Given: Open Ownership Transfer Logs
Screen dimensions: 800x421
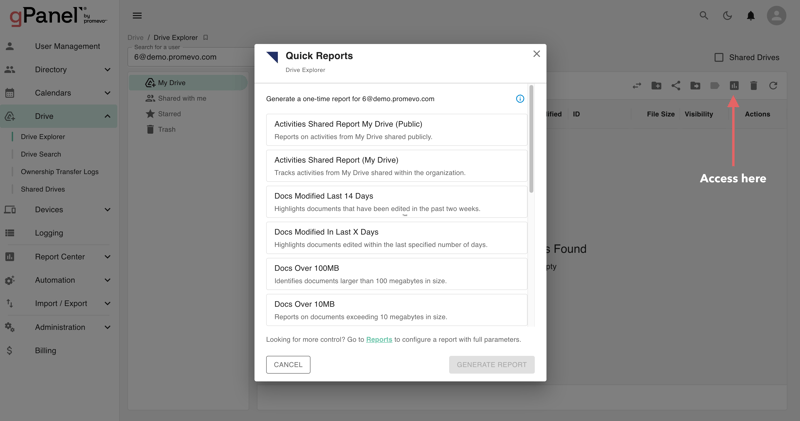Looking at the screenshot, I should 60,172.
